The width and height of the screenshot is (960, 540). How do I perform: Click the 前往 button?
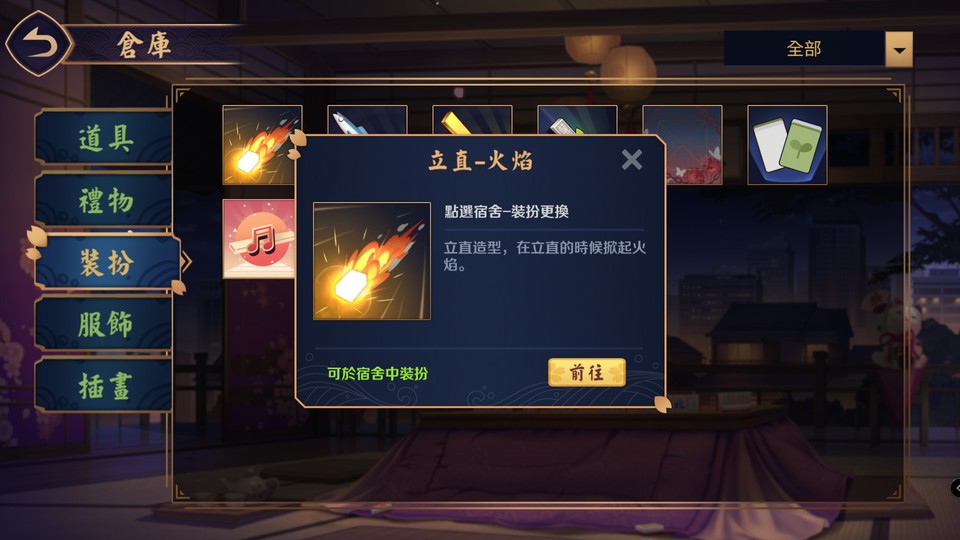587,372
